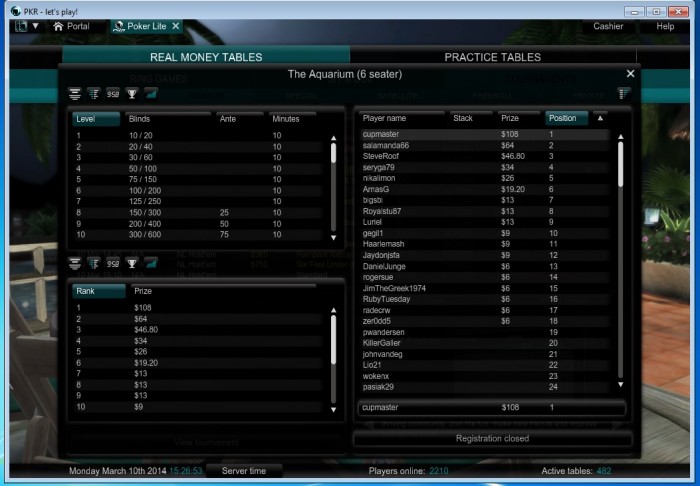This screenshot has width=700, height=486.
Task: Click the Poker Lite tab icon
Action: [118, 27]
